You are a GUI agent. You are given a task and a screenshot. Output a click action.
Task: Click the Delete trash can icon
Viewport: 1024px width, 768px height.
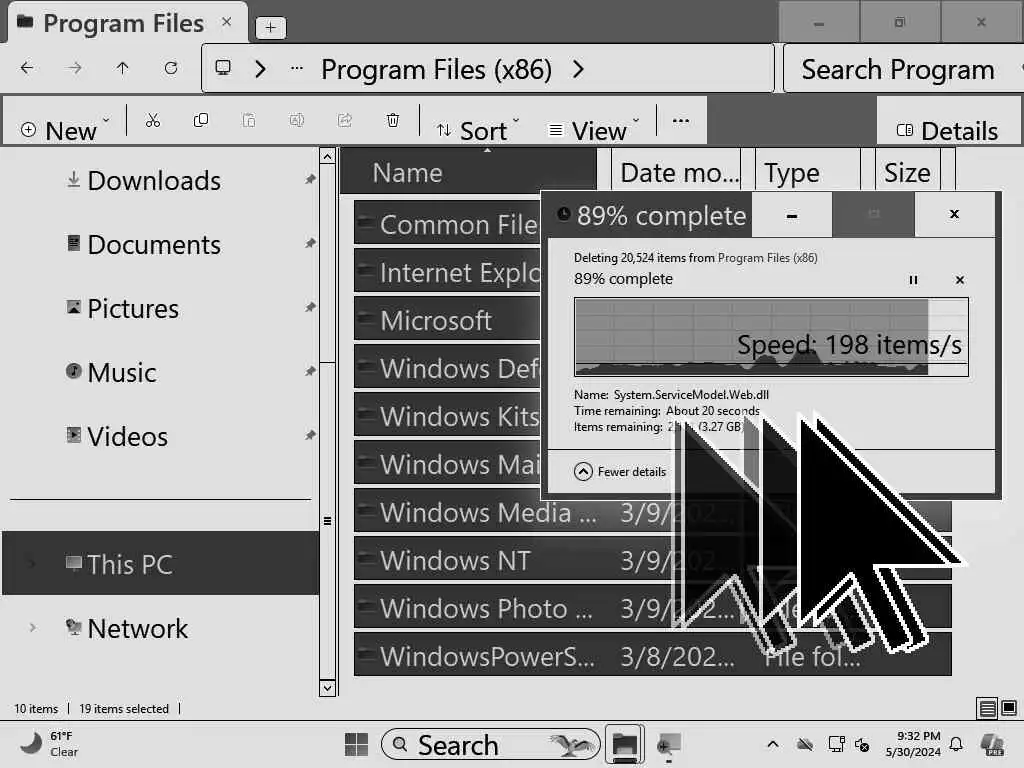(x=392, y=120)
